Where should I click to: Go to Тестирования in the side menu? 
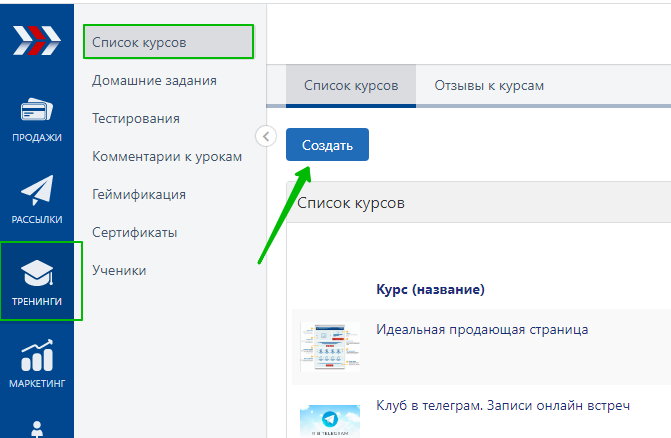(x=136, y=118)
